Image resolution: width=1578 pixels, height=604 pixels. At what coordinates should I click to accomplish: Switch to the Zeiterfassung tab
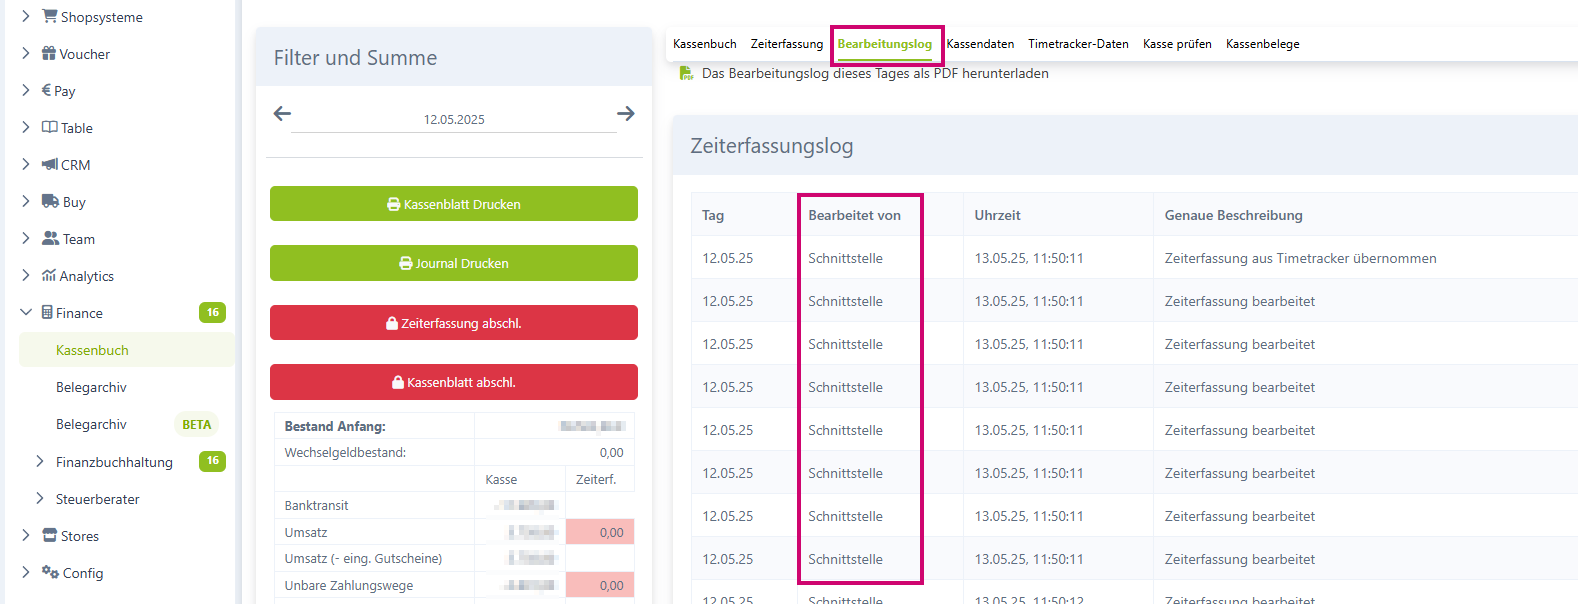(x=787, y=44)
